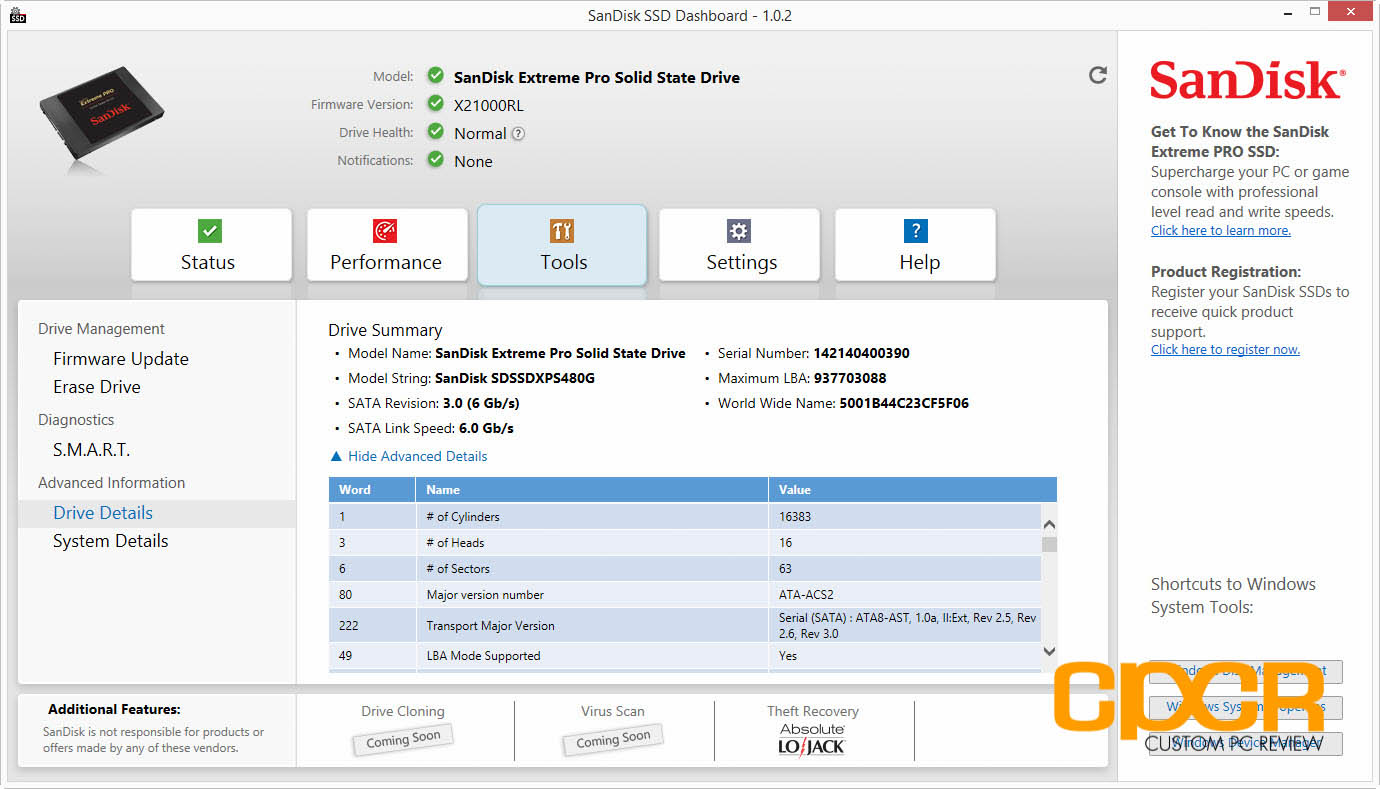Click the Drive Health help question mark
The width and height of the screenshot is (1380, 789).
point(518,133)
